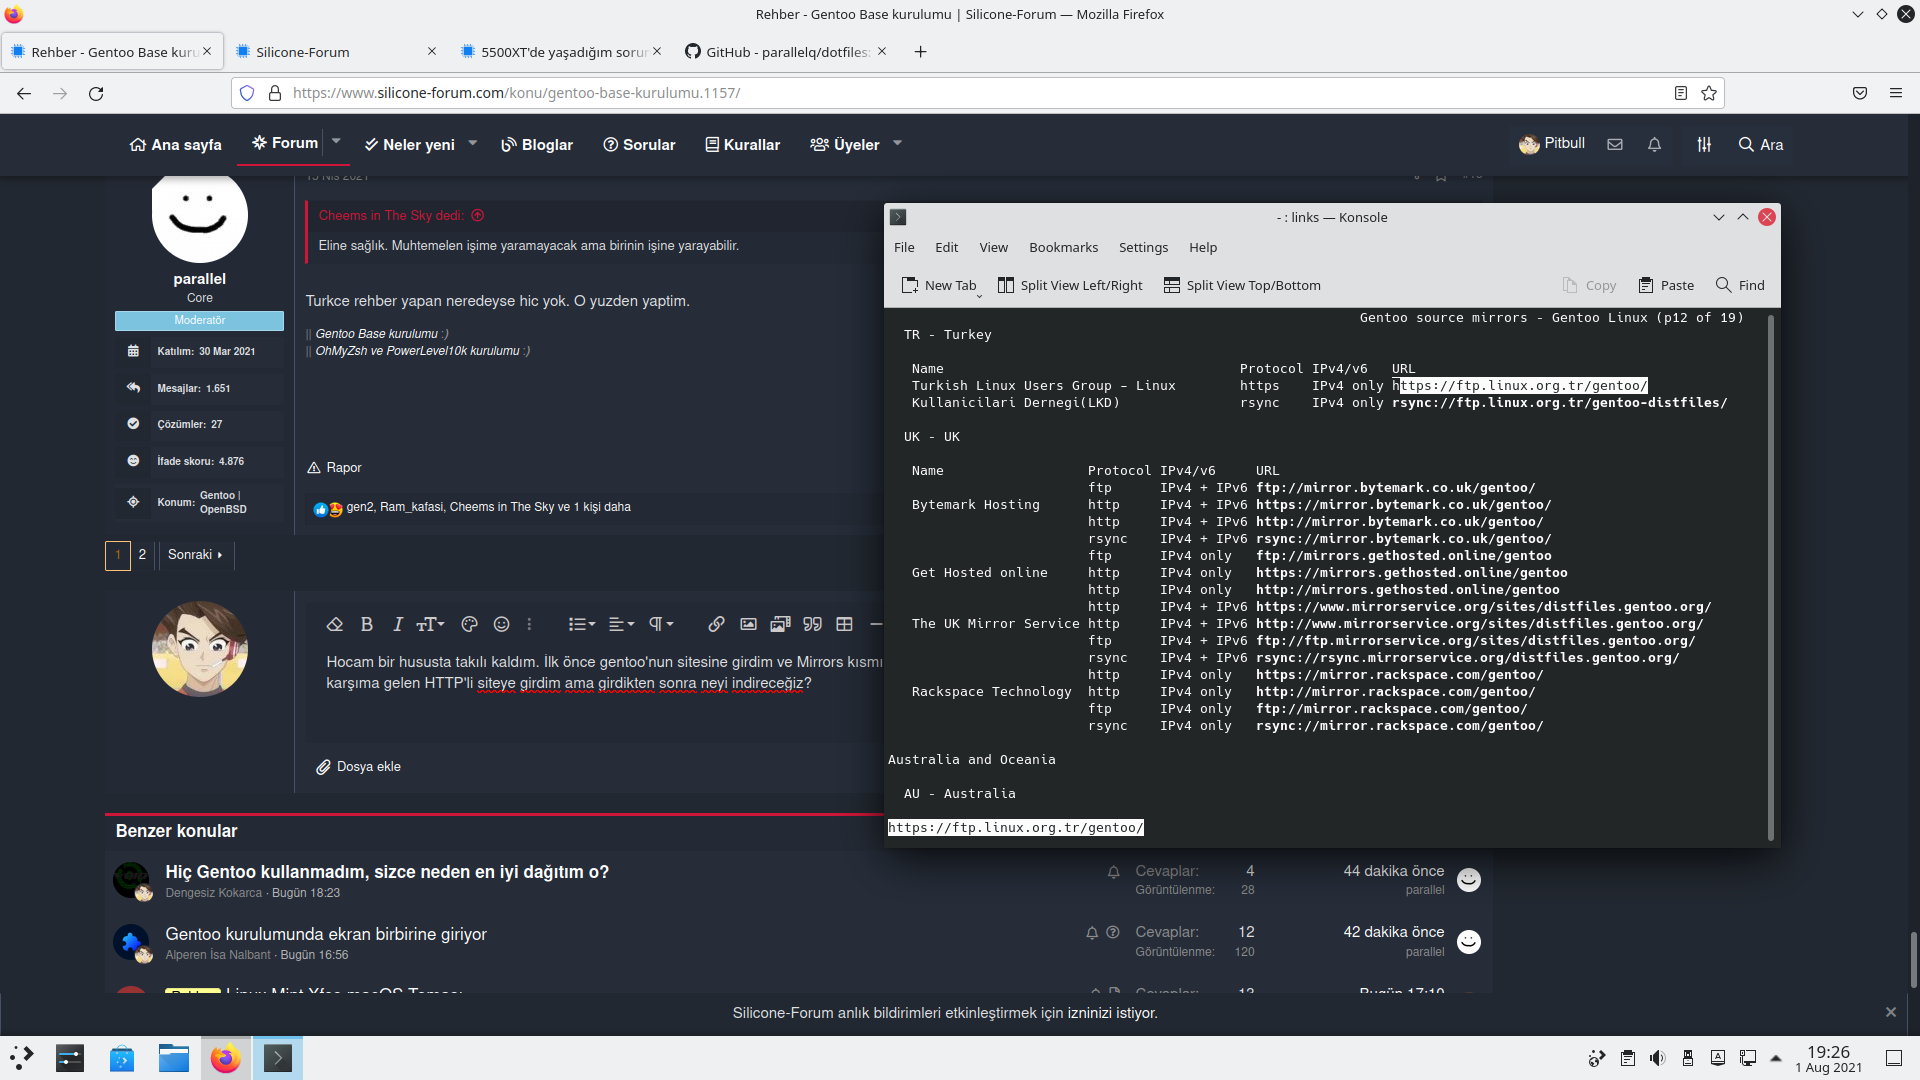Viewport: 1920px width, 1080px height.
Task: Open the smiley emoji picker
Action: (x=501, y=624)
